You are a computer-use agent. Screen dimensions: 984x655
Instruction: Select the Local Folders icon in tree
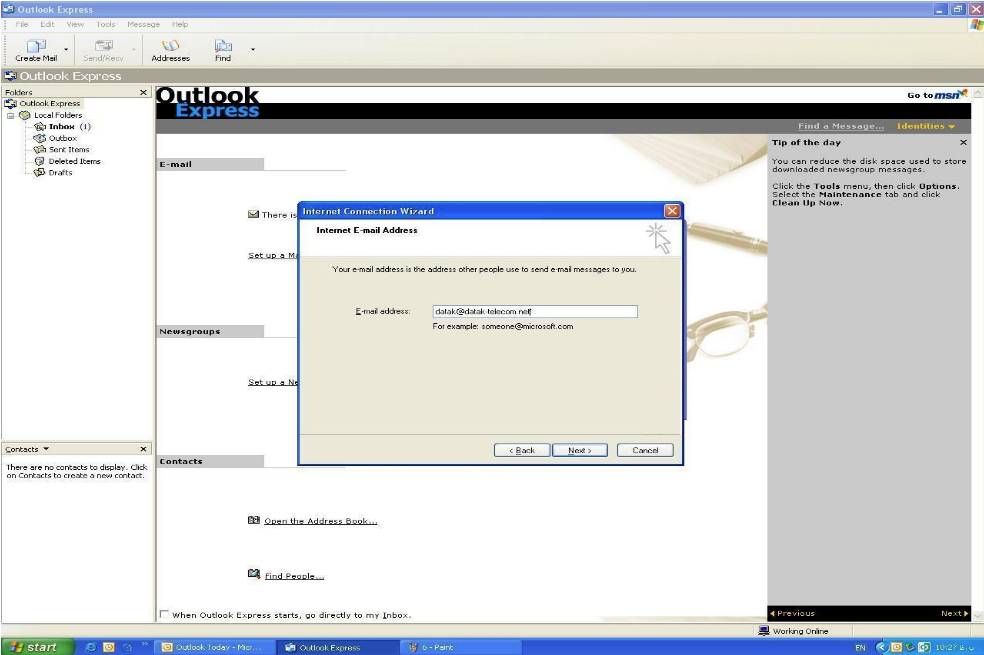pyautogui.click(x=24, y=115)
